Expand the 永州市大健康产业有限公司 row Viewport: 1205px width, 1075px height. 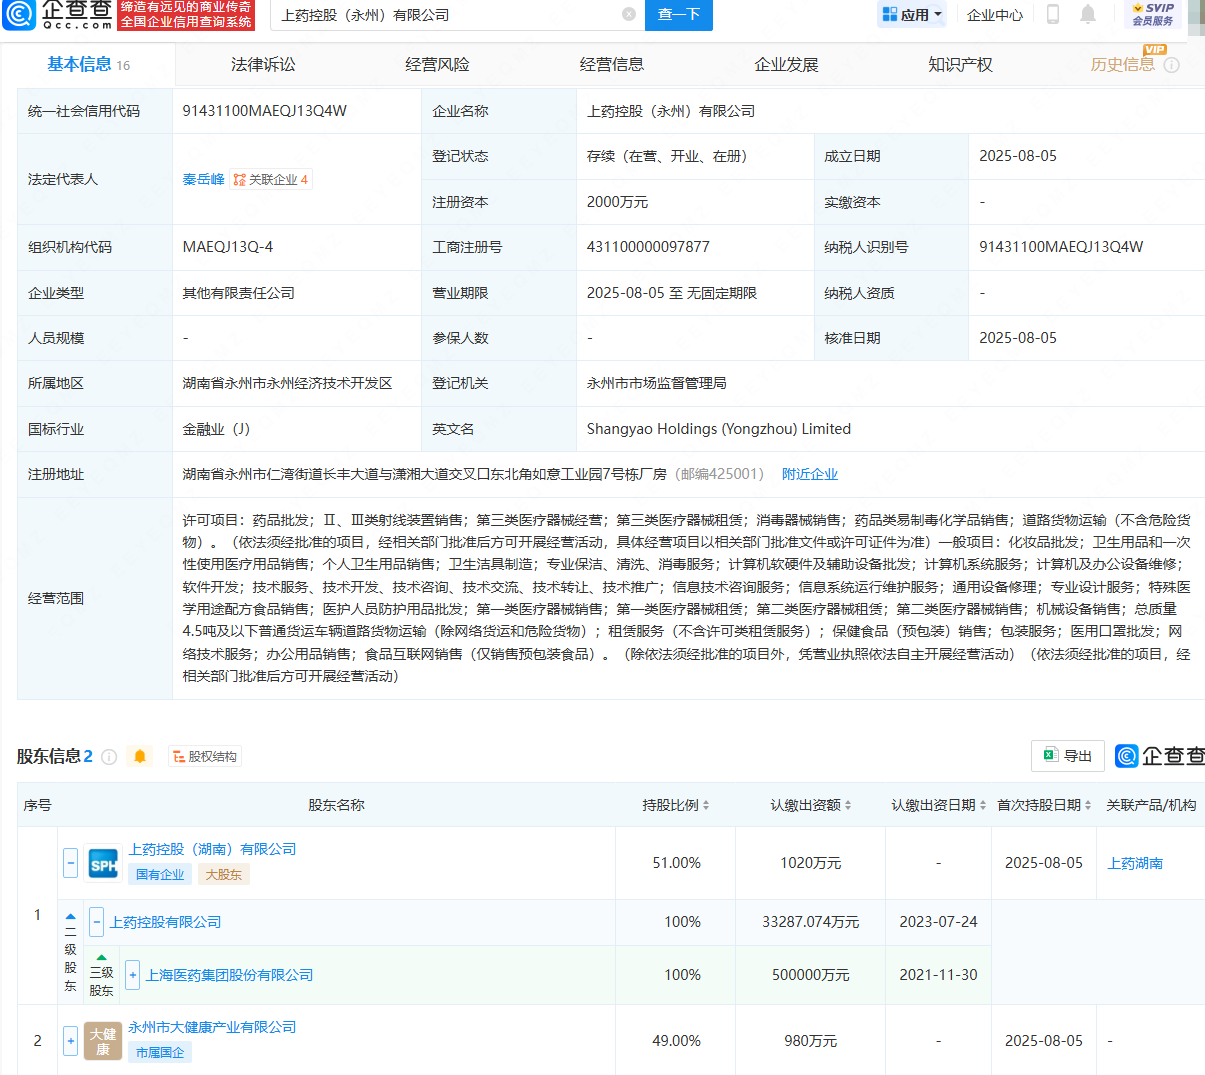[x=70, y=1041]
